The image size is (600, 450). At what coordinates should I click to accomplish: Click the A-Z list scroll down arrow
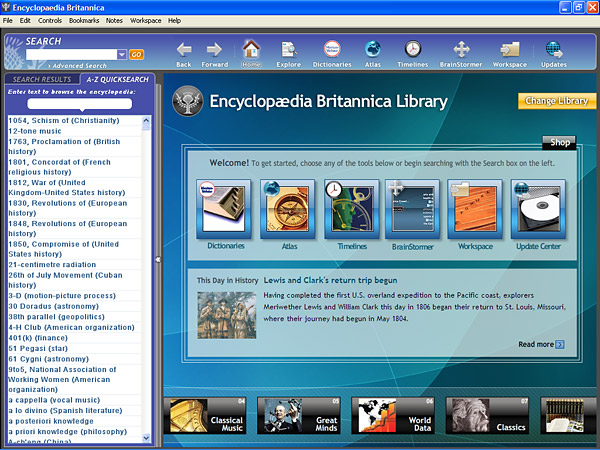pos(146,437)
